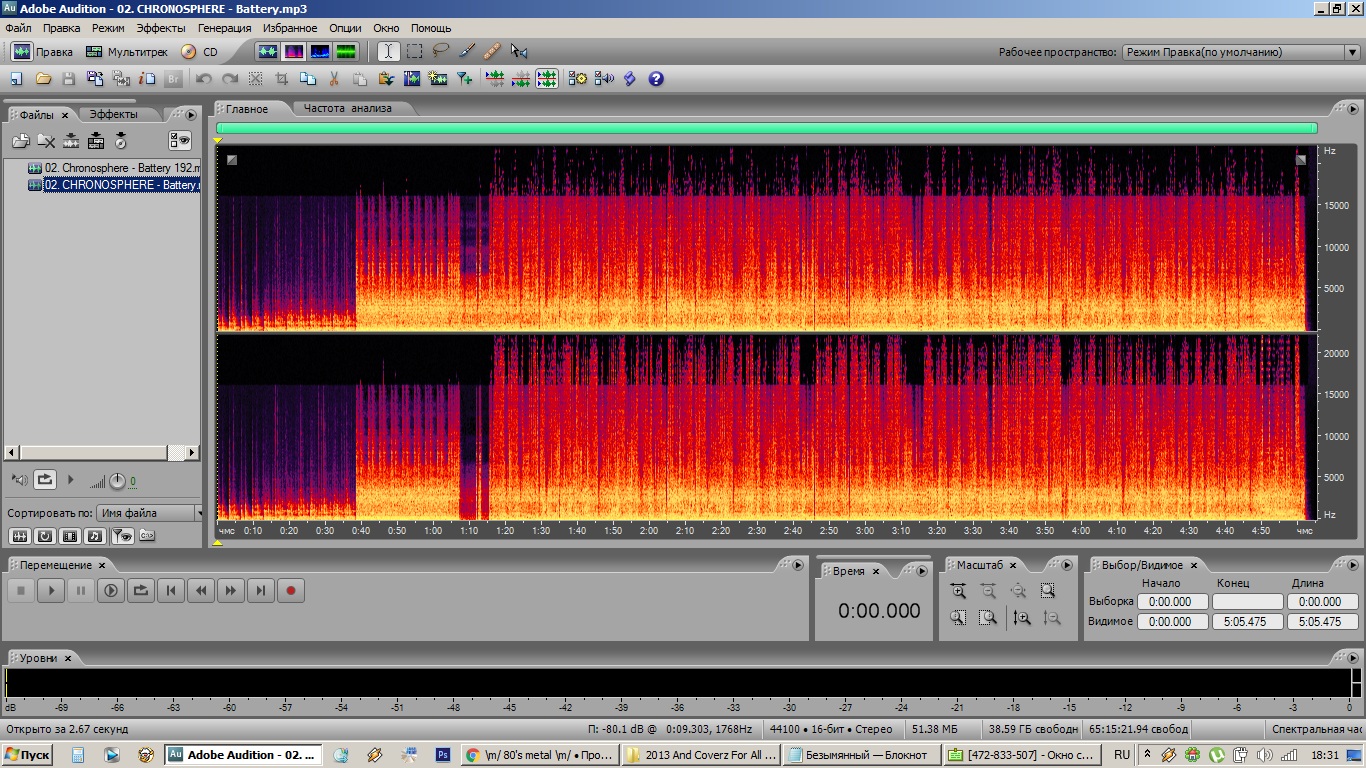Viewport: 1366px width, 768px height.
Task: Start recording with the red Record button
Action: coord(291,591)
